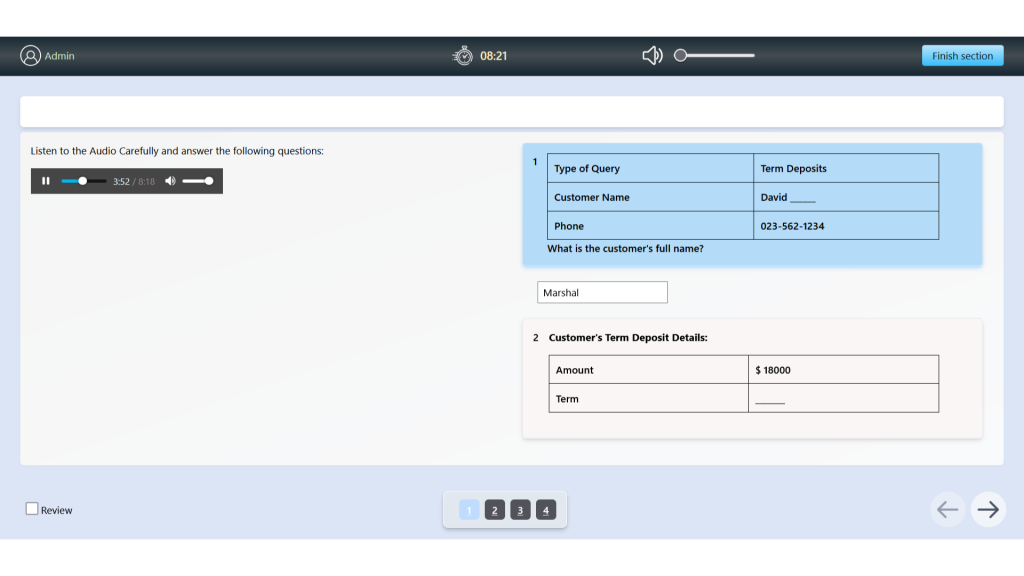The width and height of the screenshot is (1024, 576).
Task: Open the Admin profile icon
Action: (x=29, y=55)
